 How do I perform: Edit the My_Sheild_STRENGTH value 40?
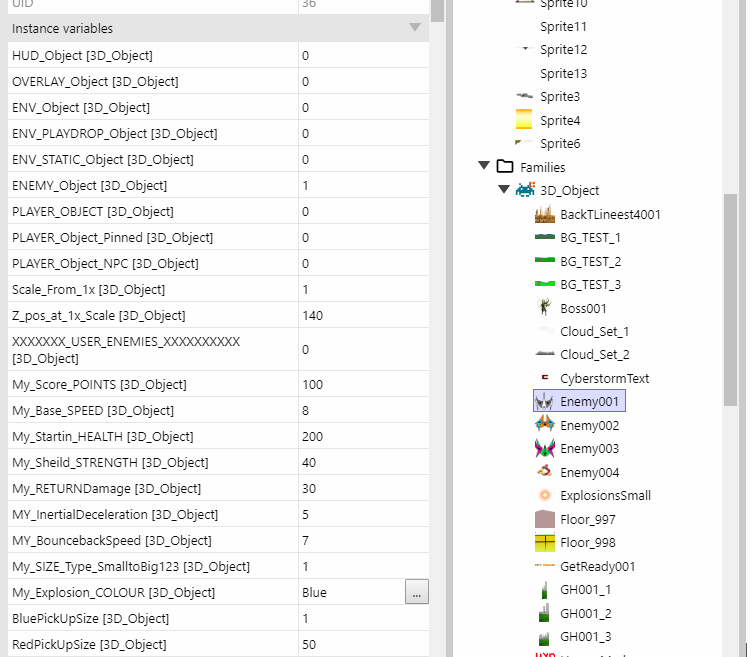click(x=363, y=462)
